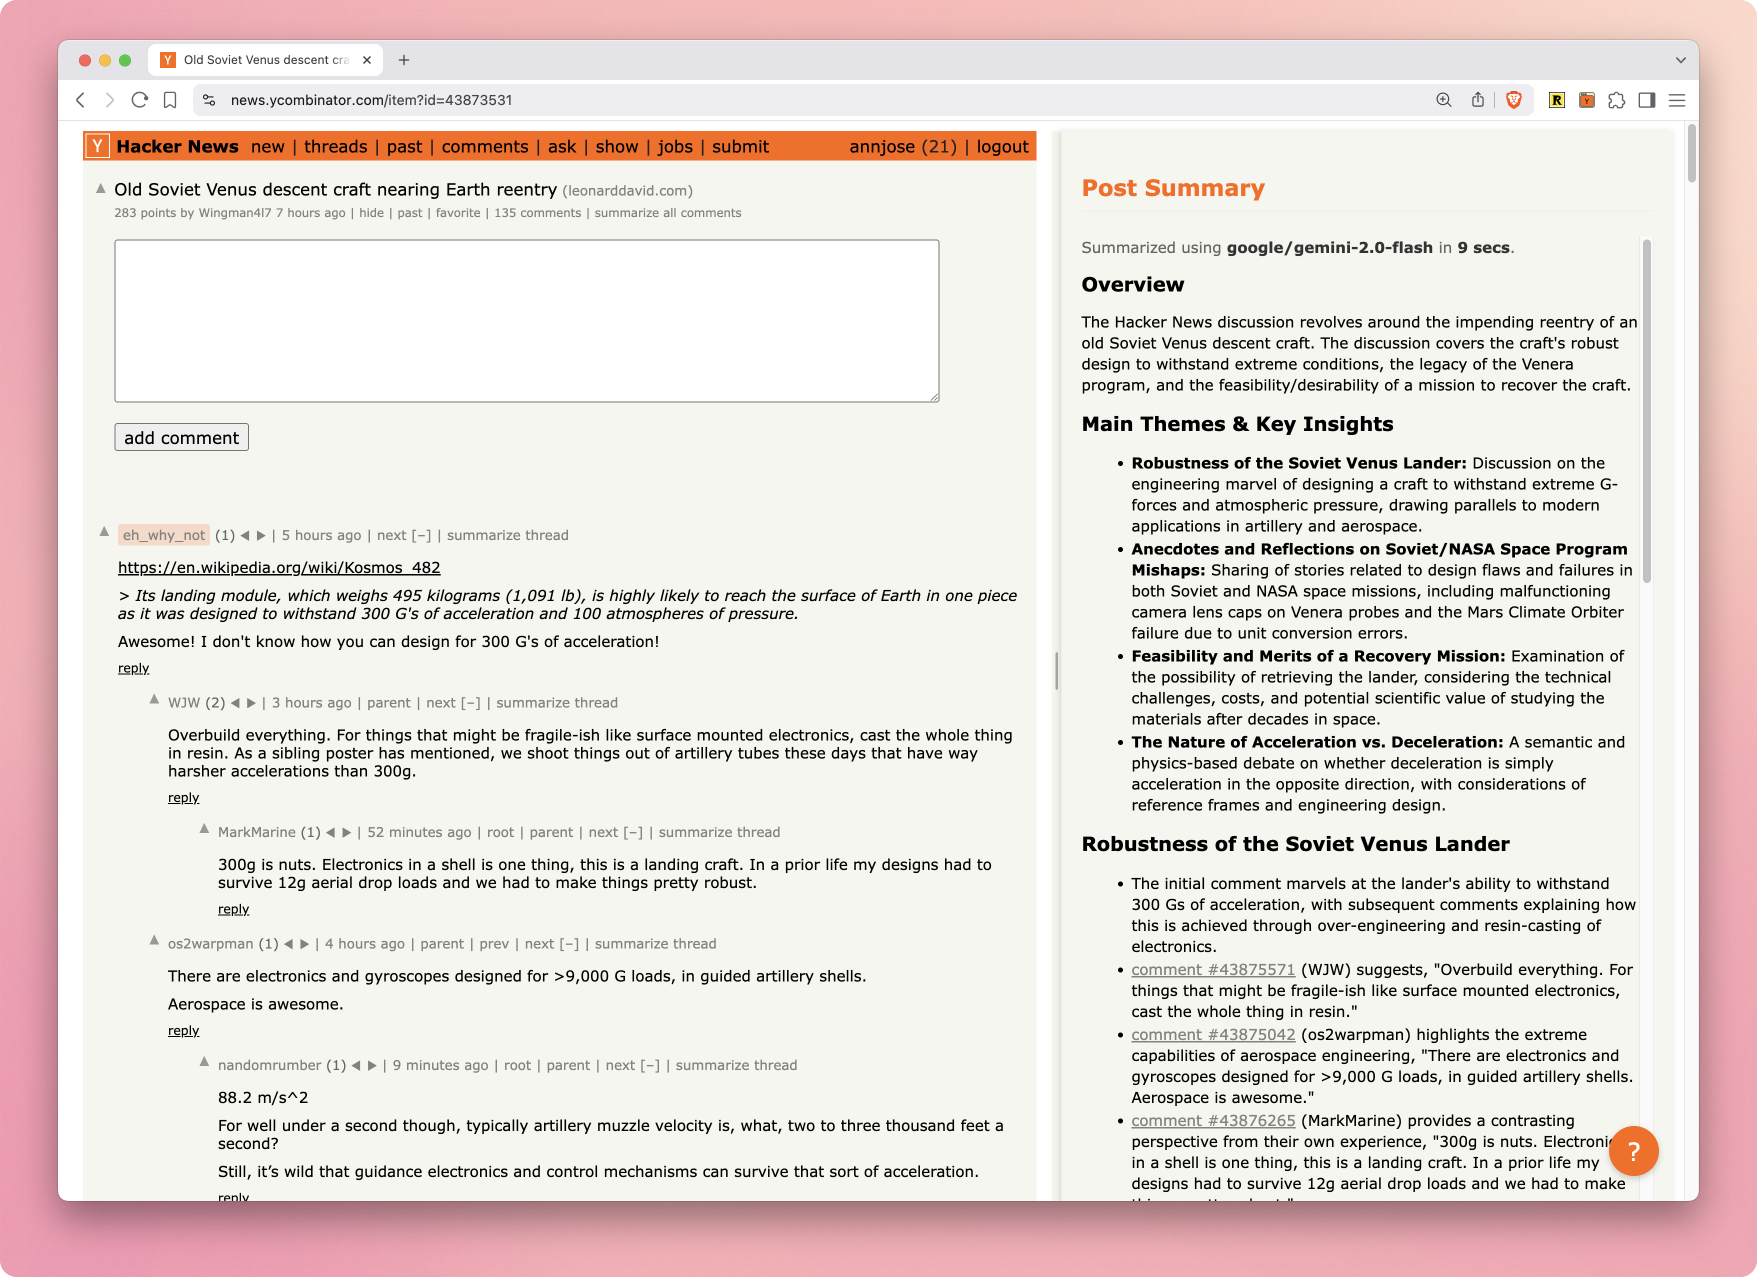
Task: Go to the 'ask' section
Action: coord(562,147)
